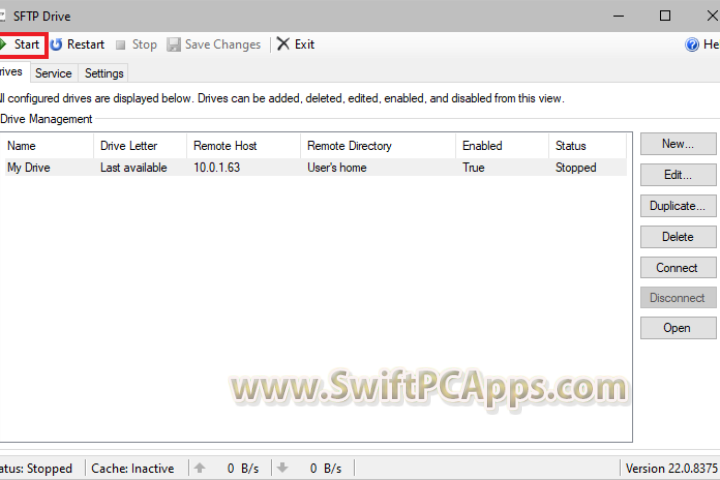
Task: Sort by the Remote Host column header
Action: tap(244, 146)
